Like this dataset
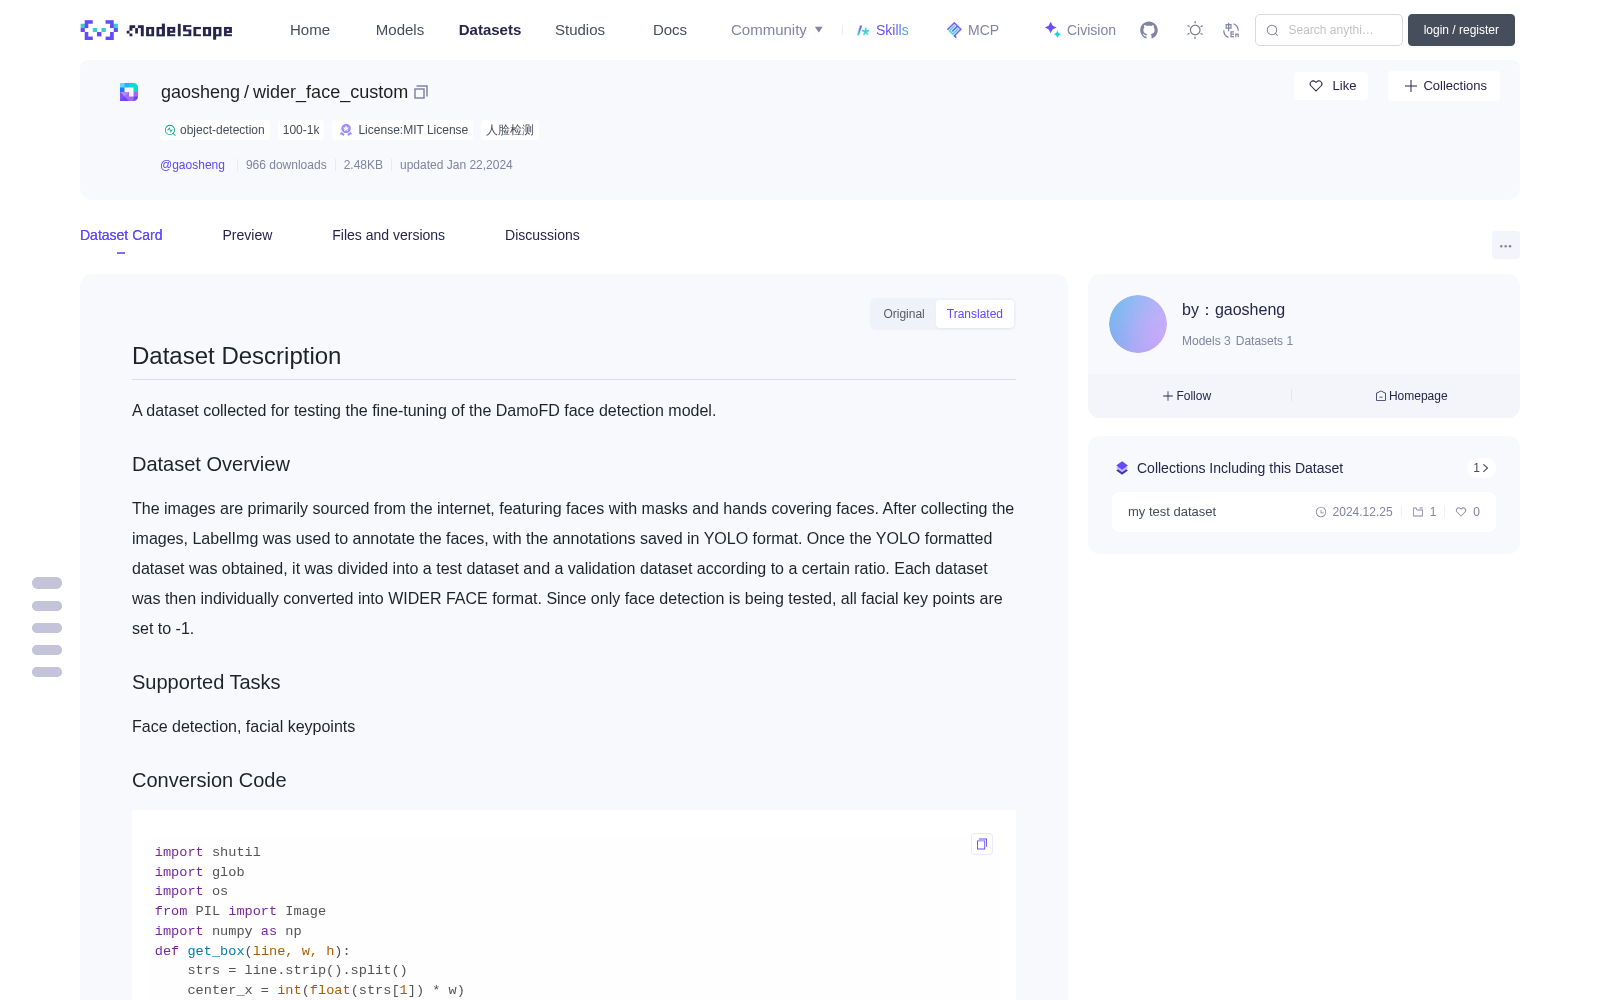The width and height of the screenshot is (1600, 1000). coord(1332,86)
